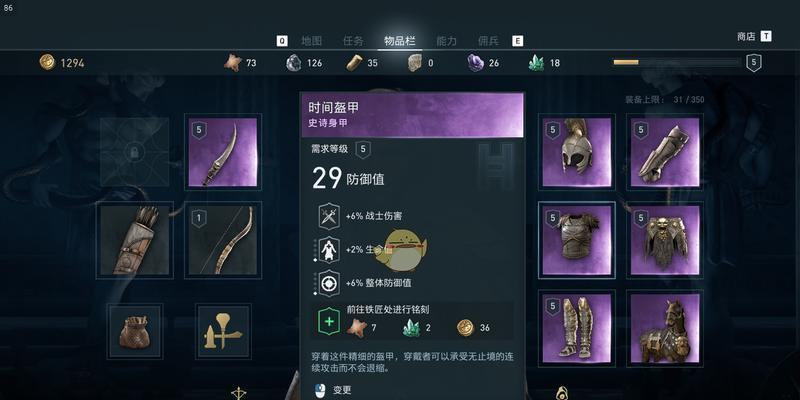800x400 pixels.
Task: Select the level 1 bow slot
Action: [223, 240]
